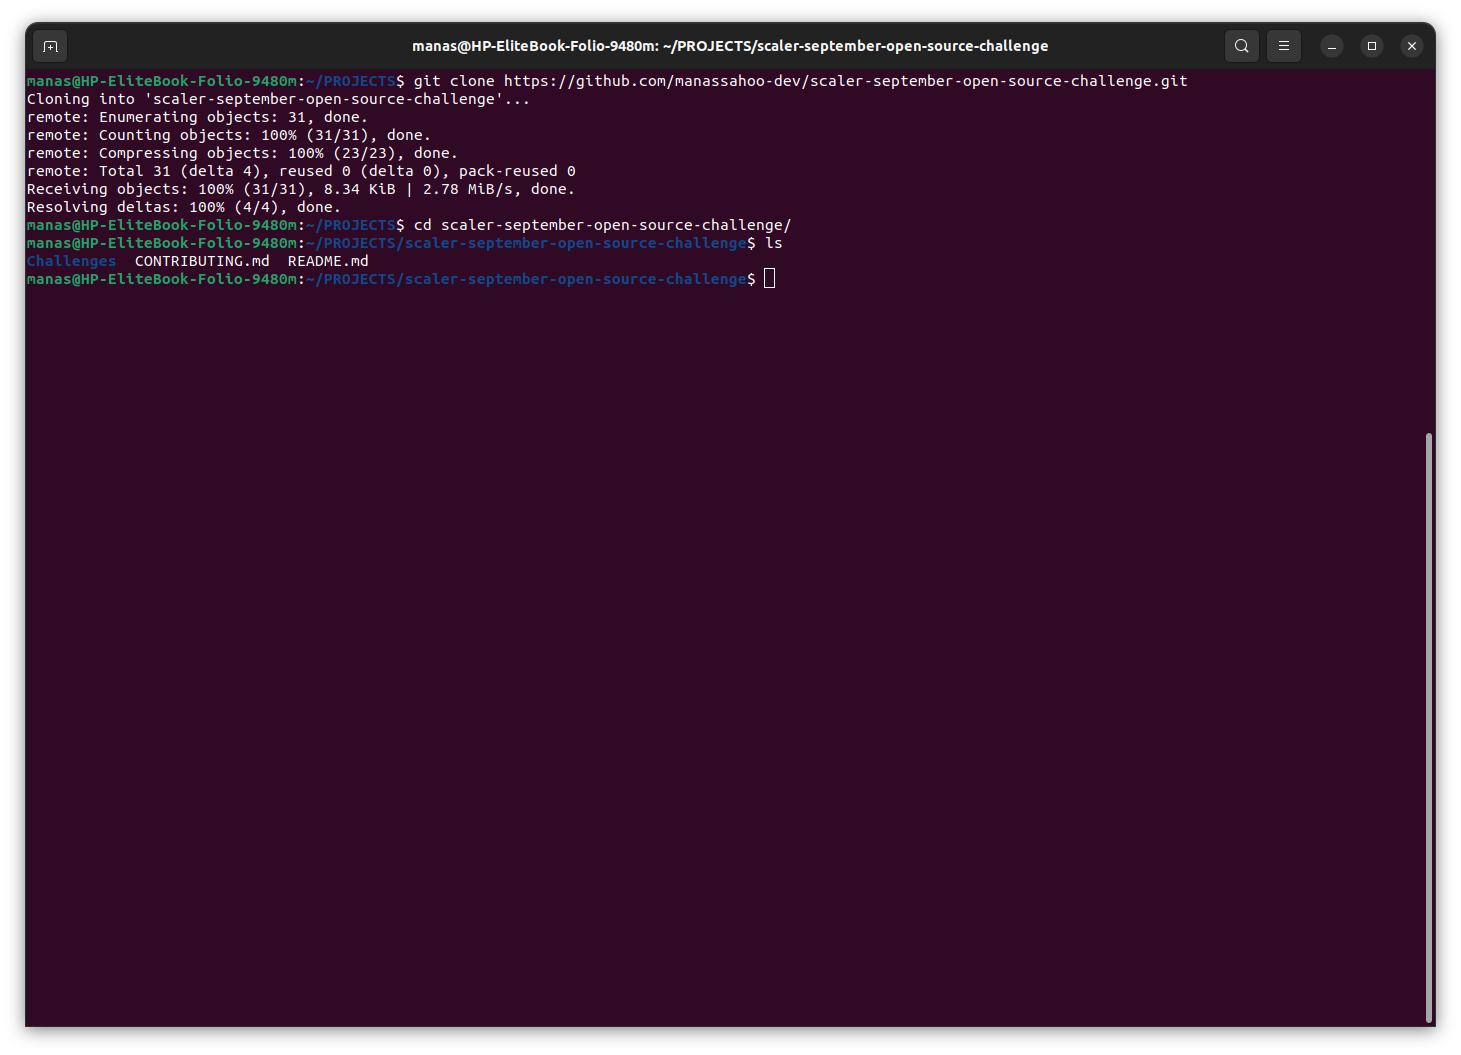1461x1055 pixels.
Task: Click the blinking cursor at the prompt
Action: pos(768,278)
